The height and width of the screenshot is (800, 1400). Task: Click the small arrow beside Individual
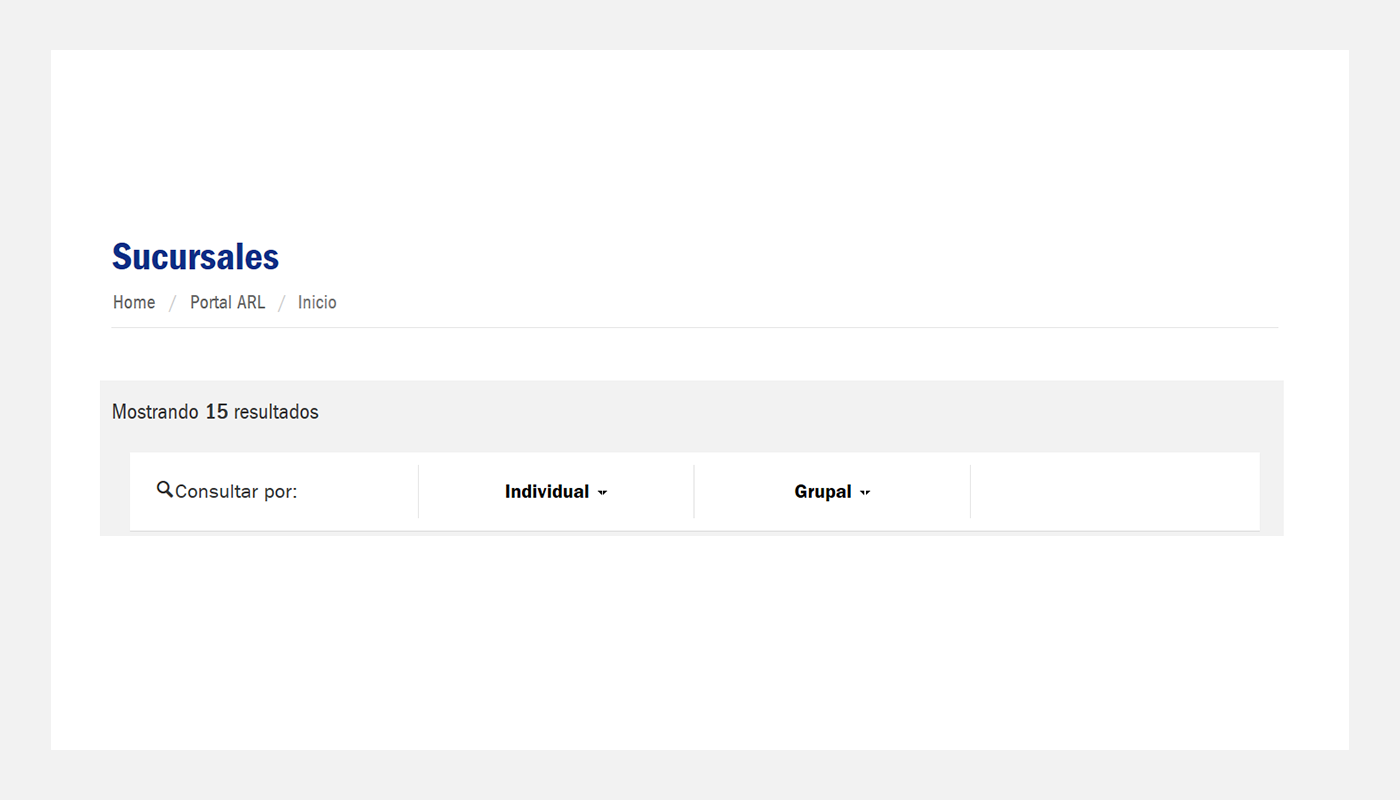point(602,493)
